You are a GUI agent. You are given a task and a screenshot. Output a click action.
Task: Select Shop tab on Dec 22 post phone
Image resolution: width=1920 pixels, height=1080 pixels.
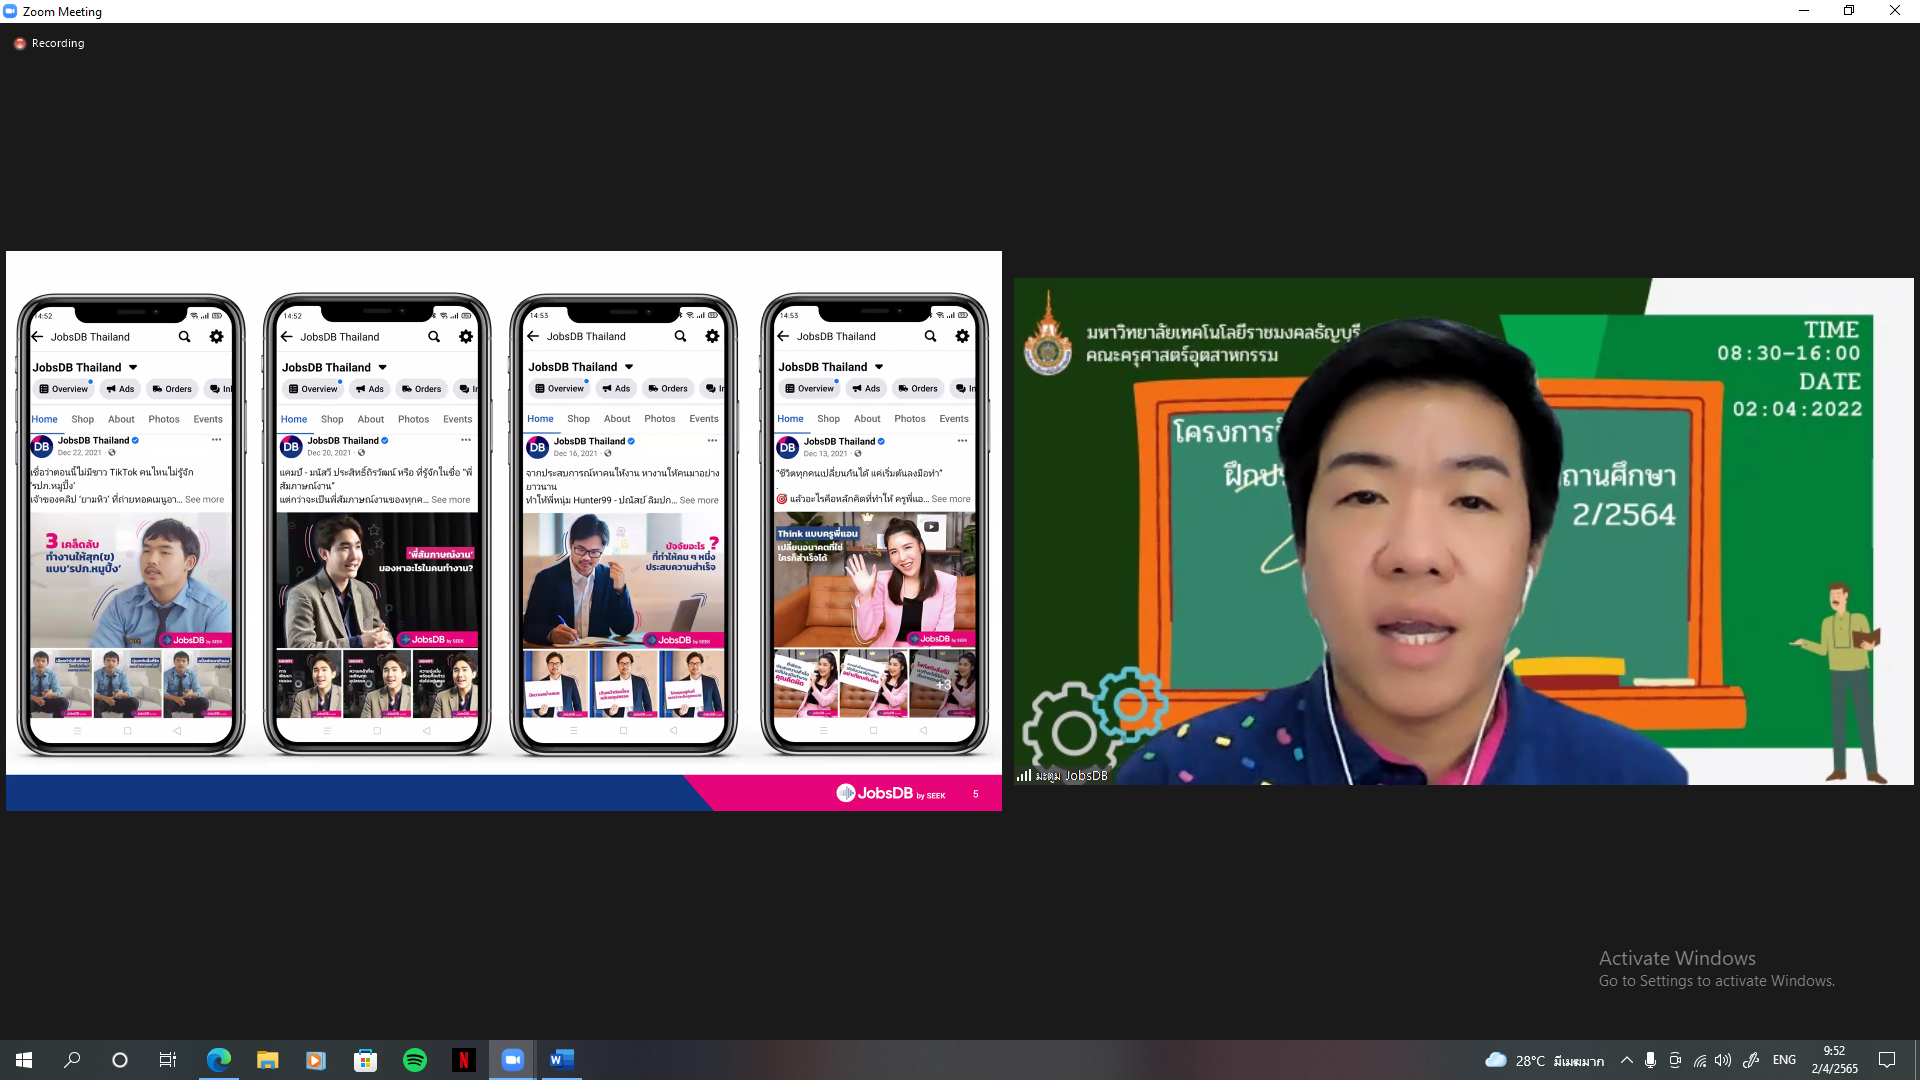pyautogui.click(x=82, y=419)
